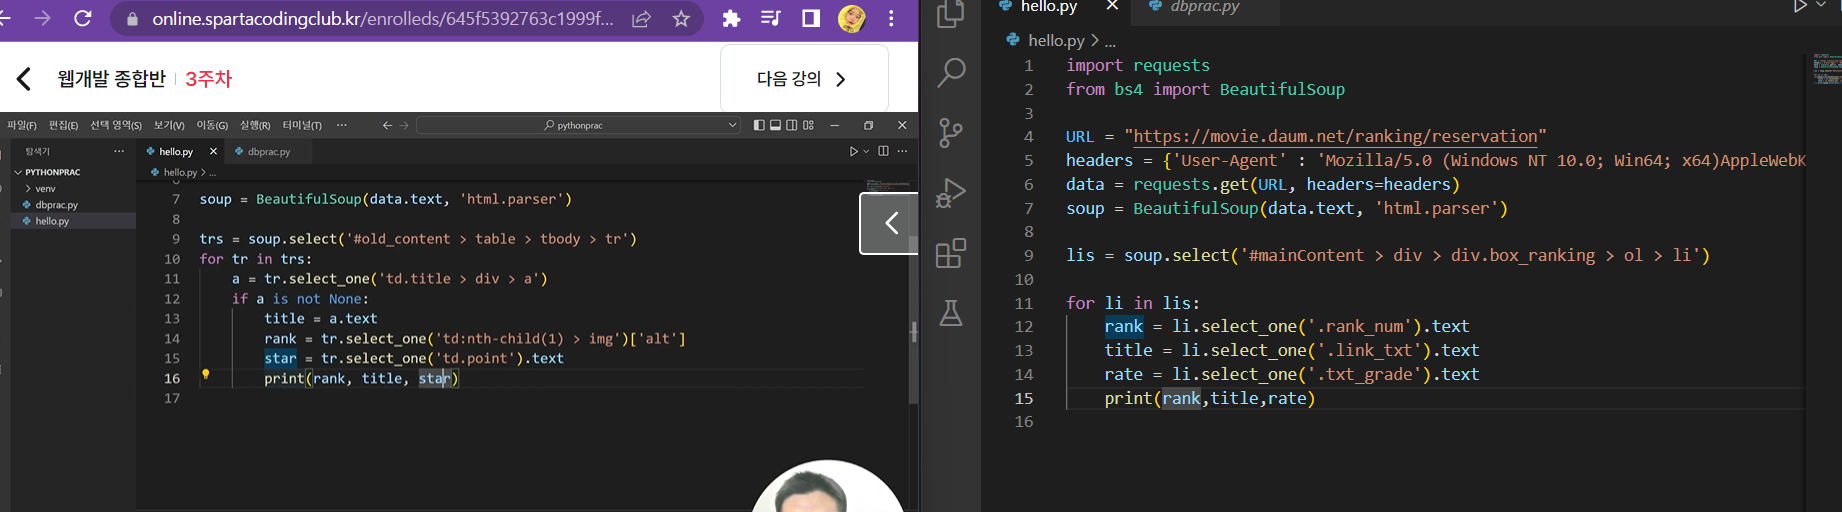Open 편집(E) menu in video VS Code
Image resolution: width=1842 pixels, height=512 pixels.
[63, 125]
